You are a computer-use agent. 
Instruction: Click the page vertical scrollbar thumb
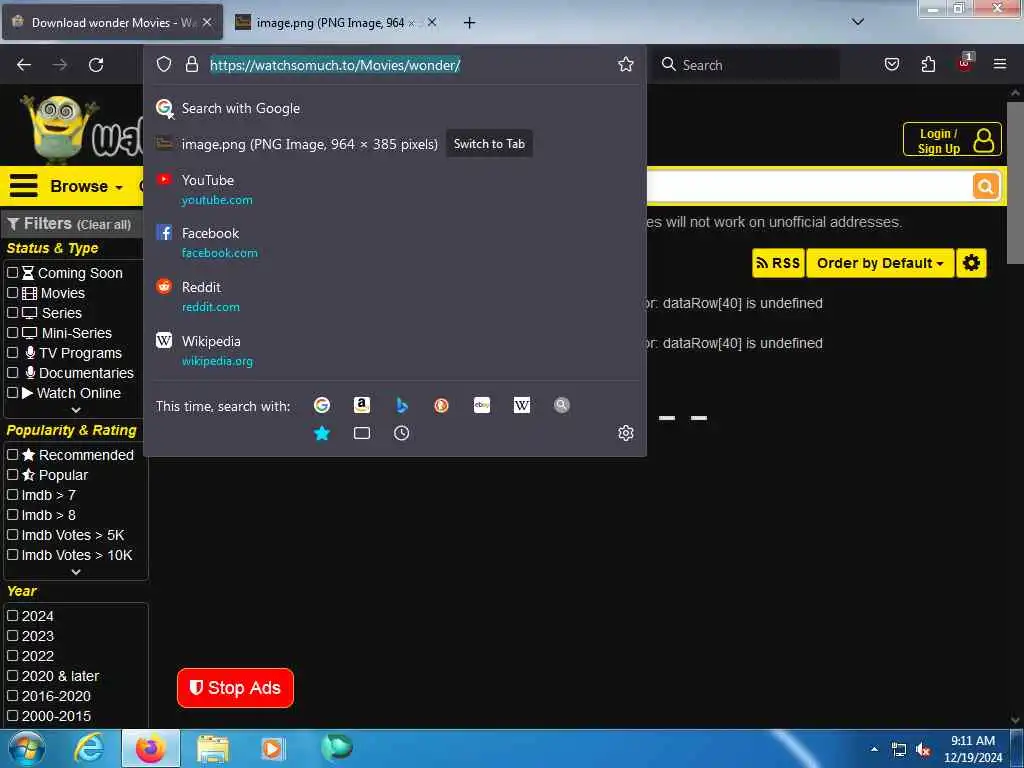(1015, 183)
